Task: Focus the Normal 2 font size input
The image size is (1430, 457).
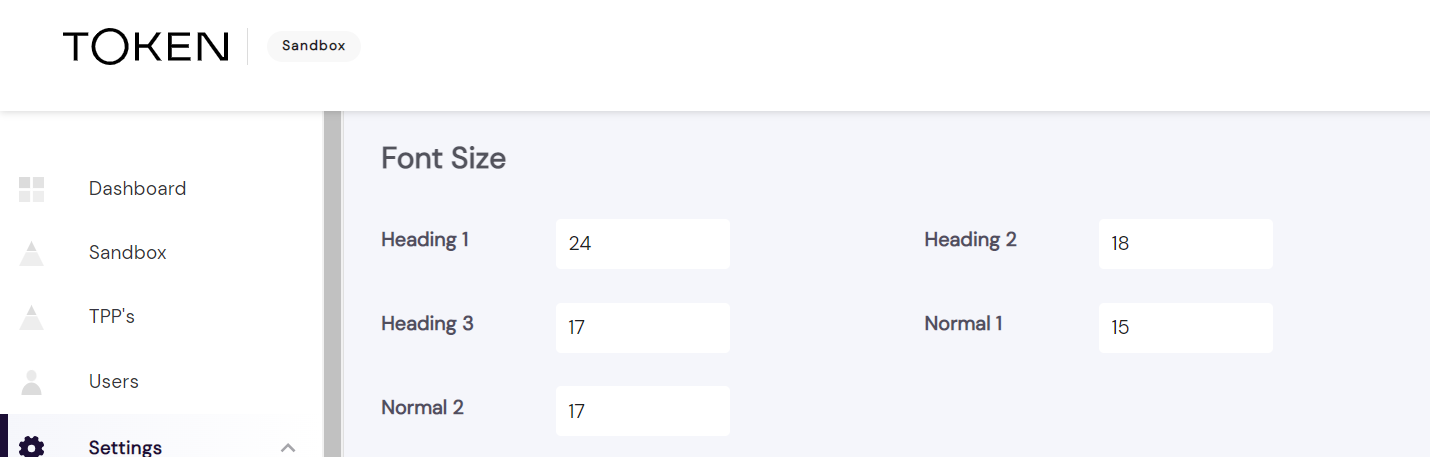Action: point(642,411)
